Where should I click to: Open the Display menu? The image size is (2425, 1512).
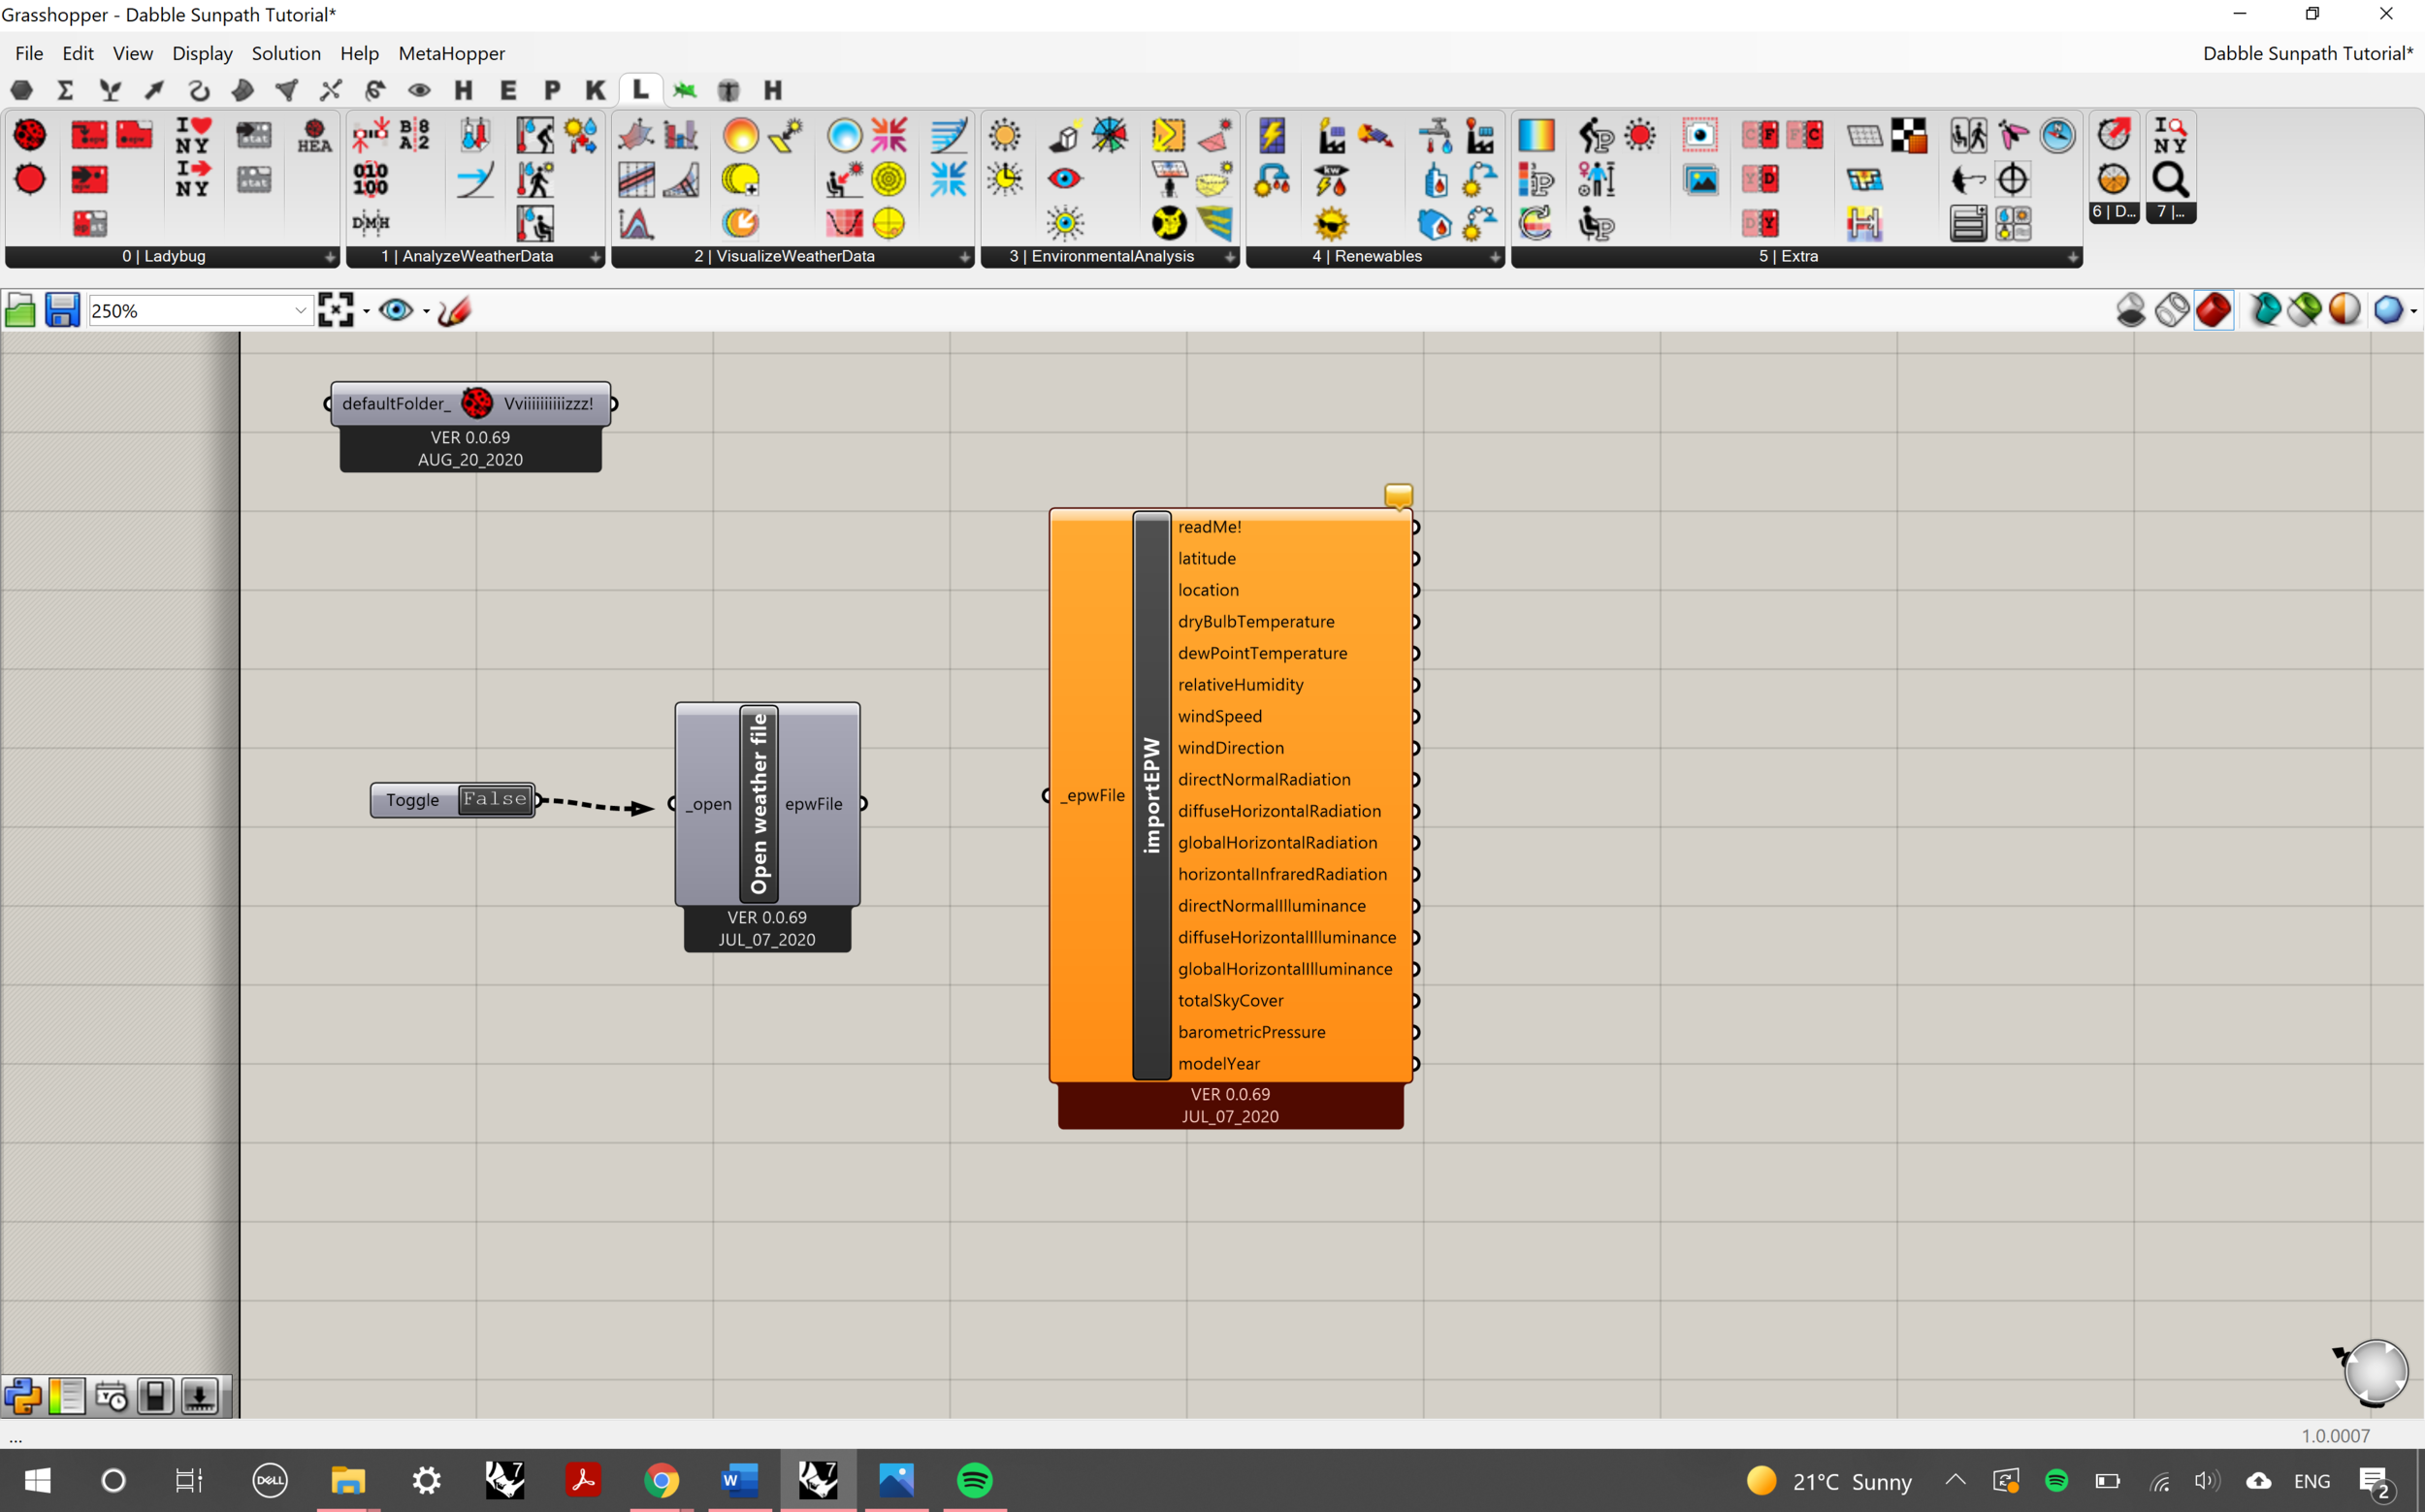[x=202, y=53]
